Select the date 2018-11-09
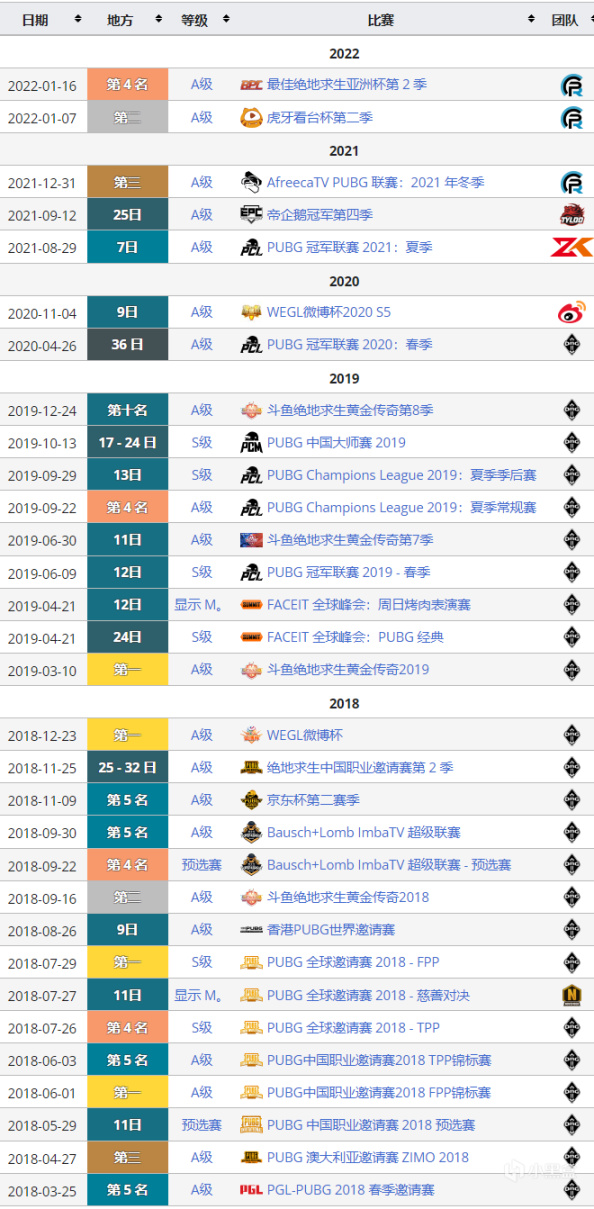Screen dimensions: 594x1209 click(43, 800)
